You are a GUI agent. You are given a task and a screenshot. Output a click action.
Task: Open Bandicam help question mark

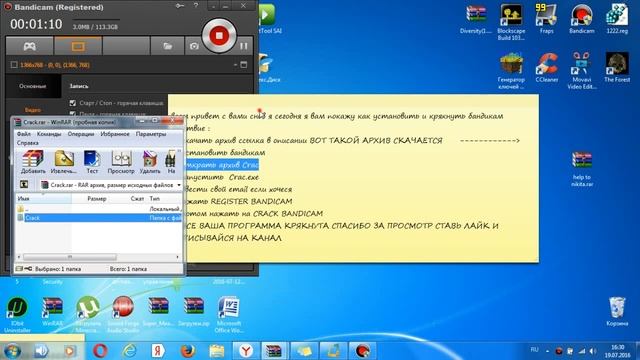196,6
